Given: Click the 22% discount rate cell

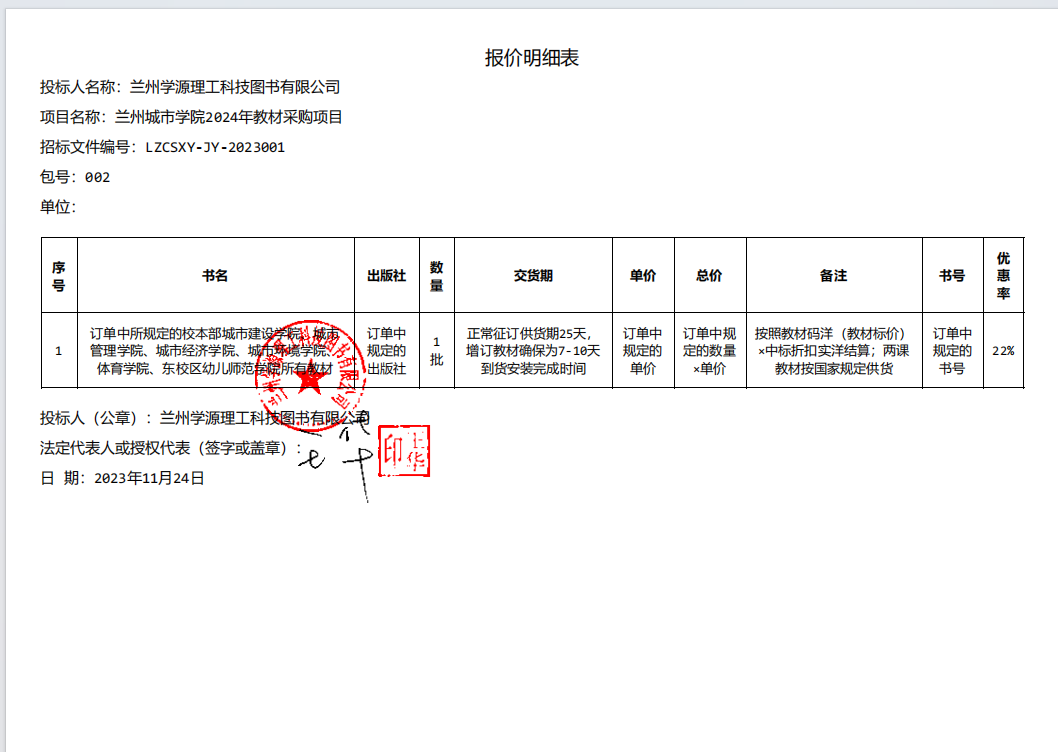Looking at the screenshot, I should 1003,351.
